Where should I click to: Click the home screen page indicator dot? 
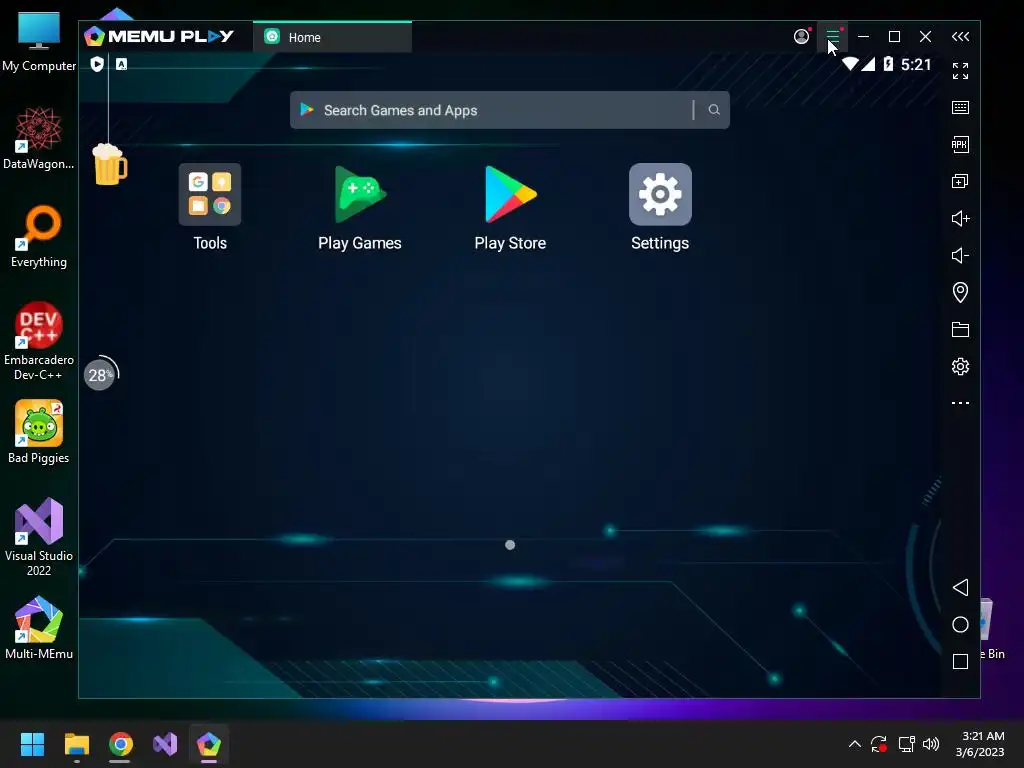click(510, 545)
